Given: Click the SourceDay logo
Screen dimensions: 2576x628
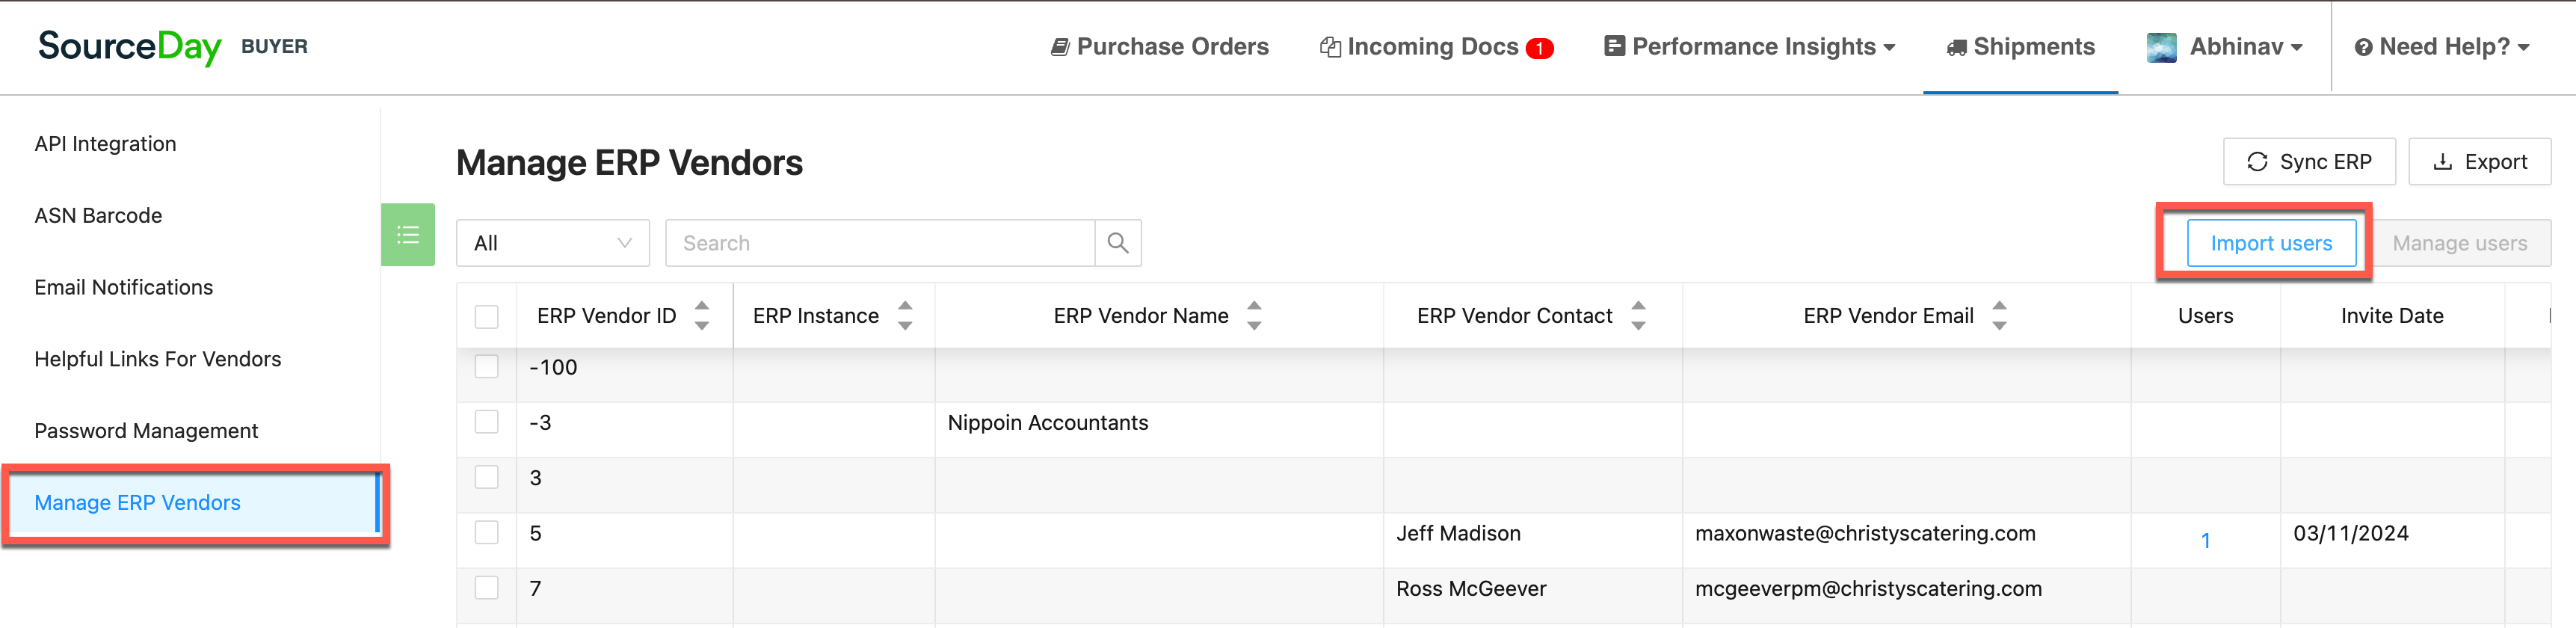Looking at the screenshot, I should pos(130,47).
